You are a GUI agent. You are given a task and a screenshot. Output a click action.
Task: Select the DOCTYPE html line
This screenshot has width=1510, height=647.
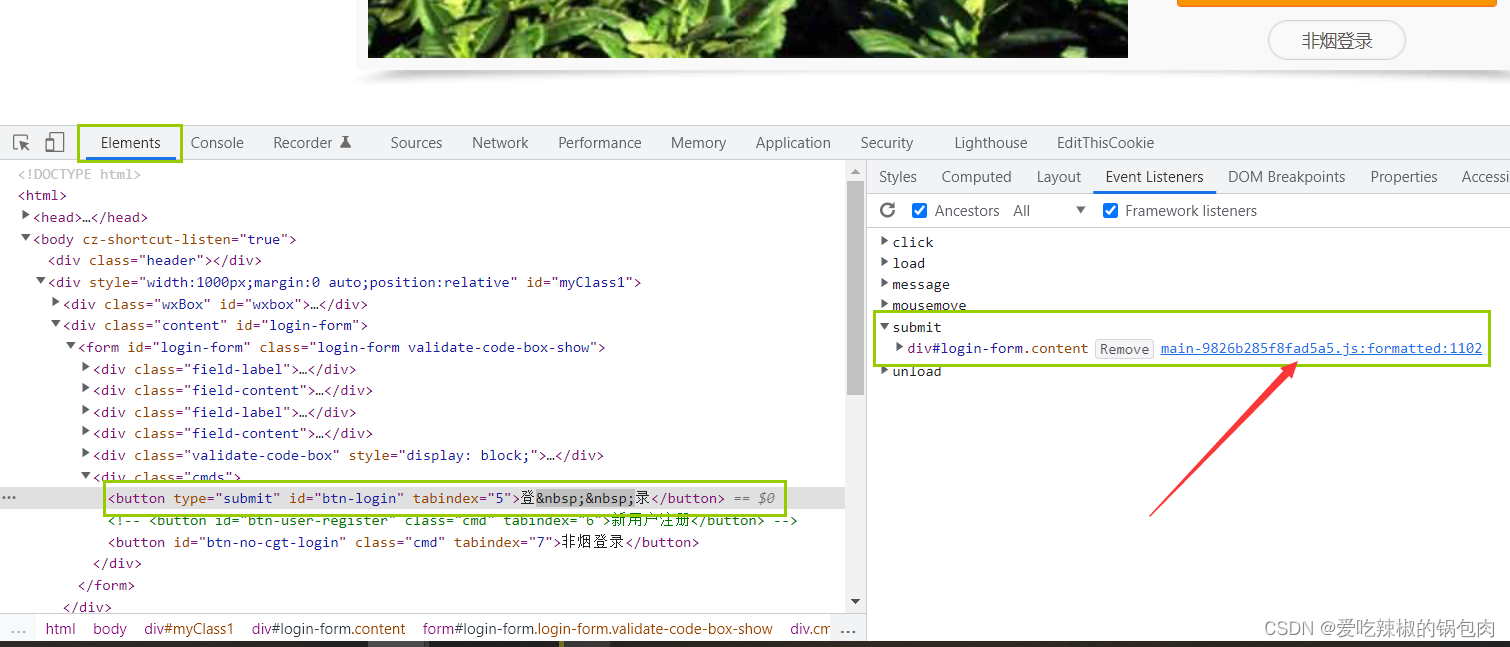point(79,174)
